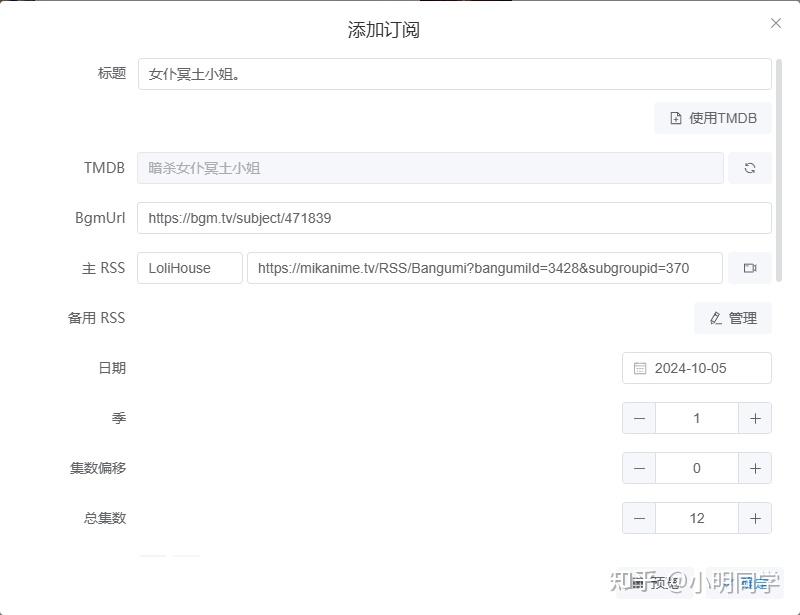
Task: Open the 2024-10-05 date picker
Action: 696,368
